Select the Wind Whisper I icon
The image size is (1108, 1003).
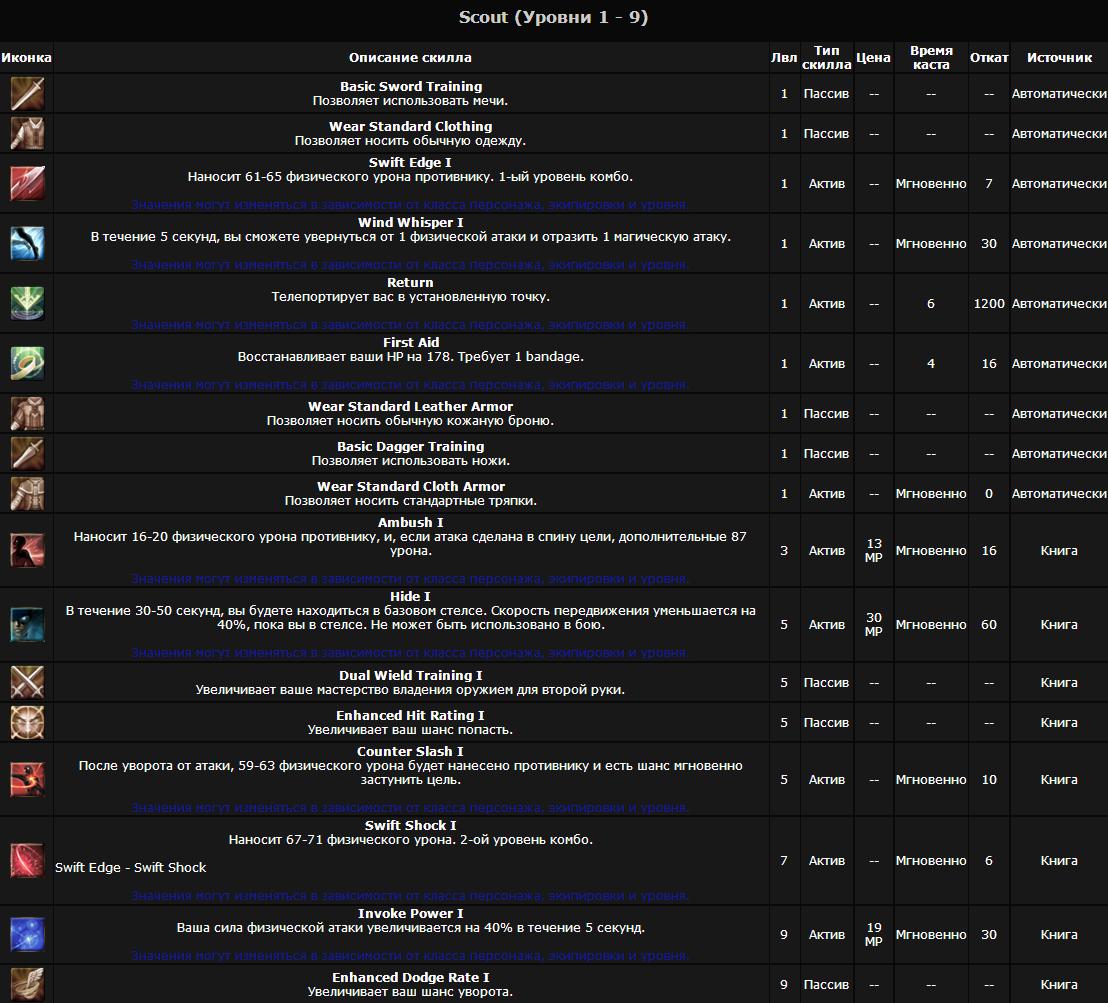[27, 243]
